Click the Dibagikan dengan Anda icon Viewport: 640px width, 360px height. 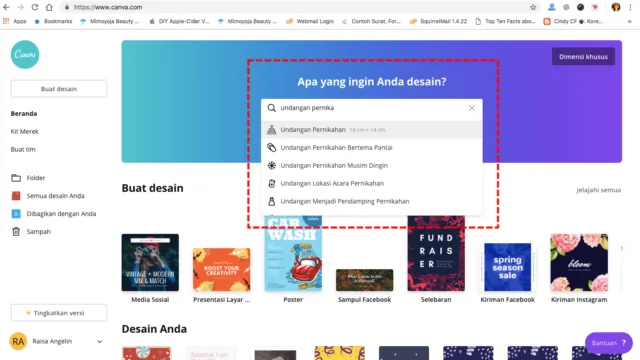[x=16, y=213]
